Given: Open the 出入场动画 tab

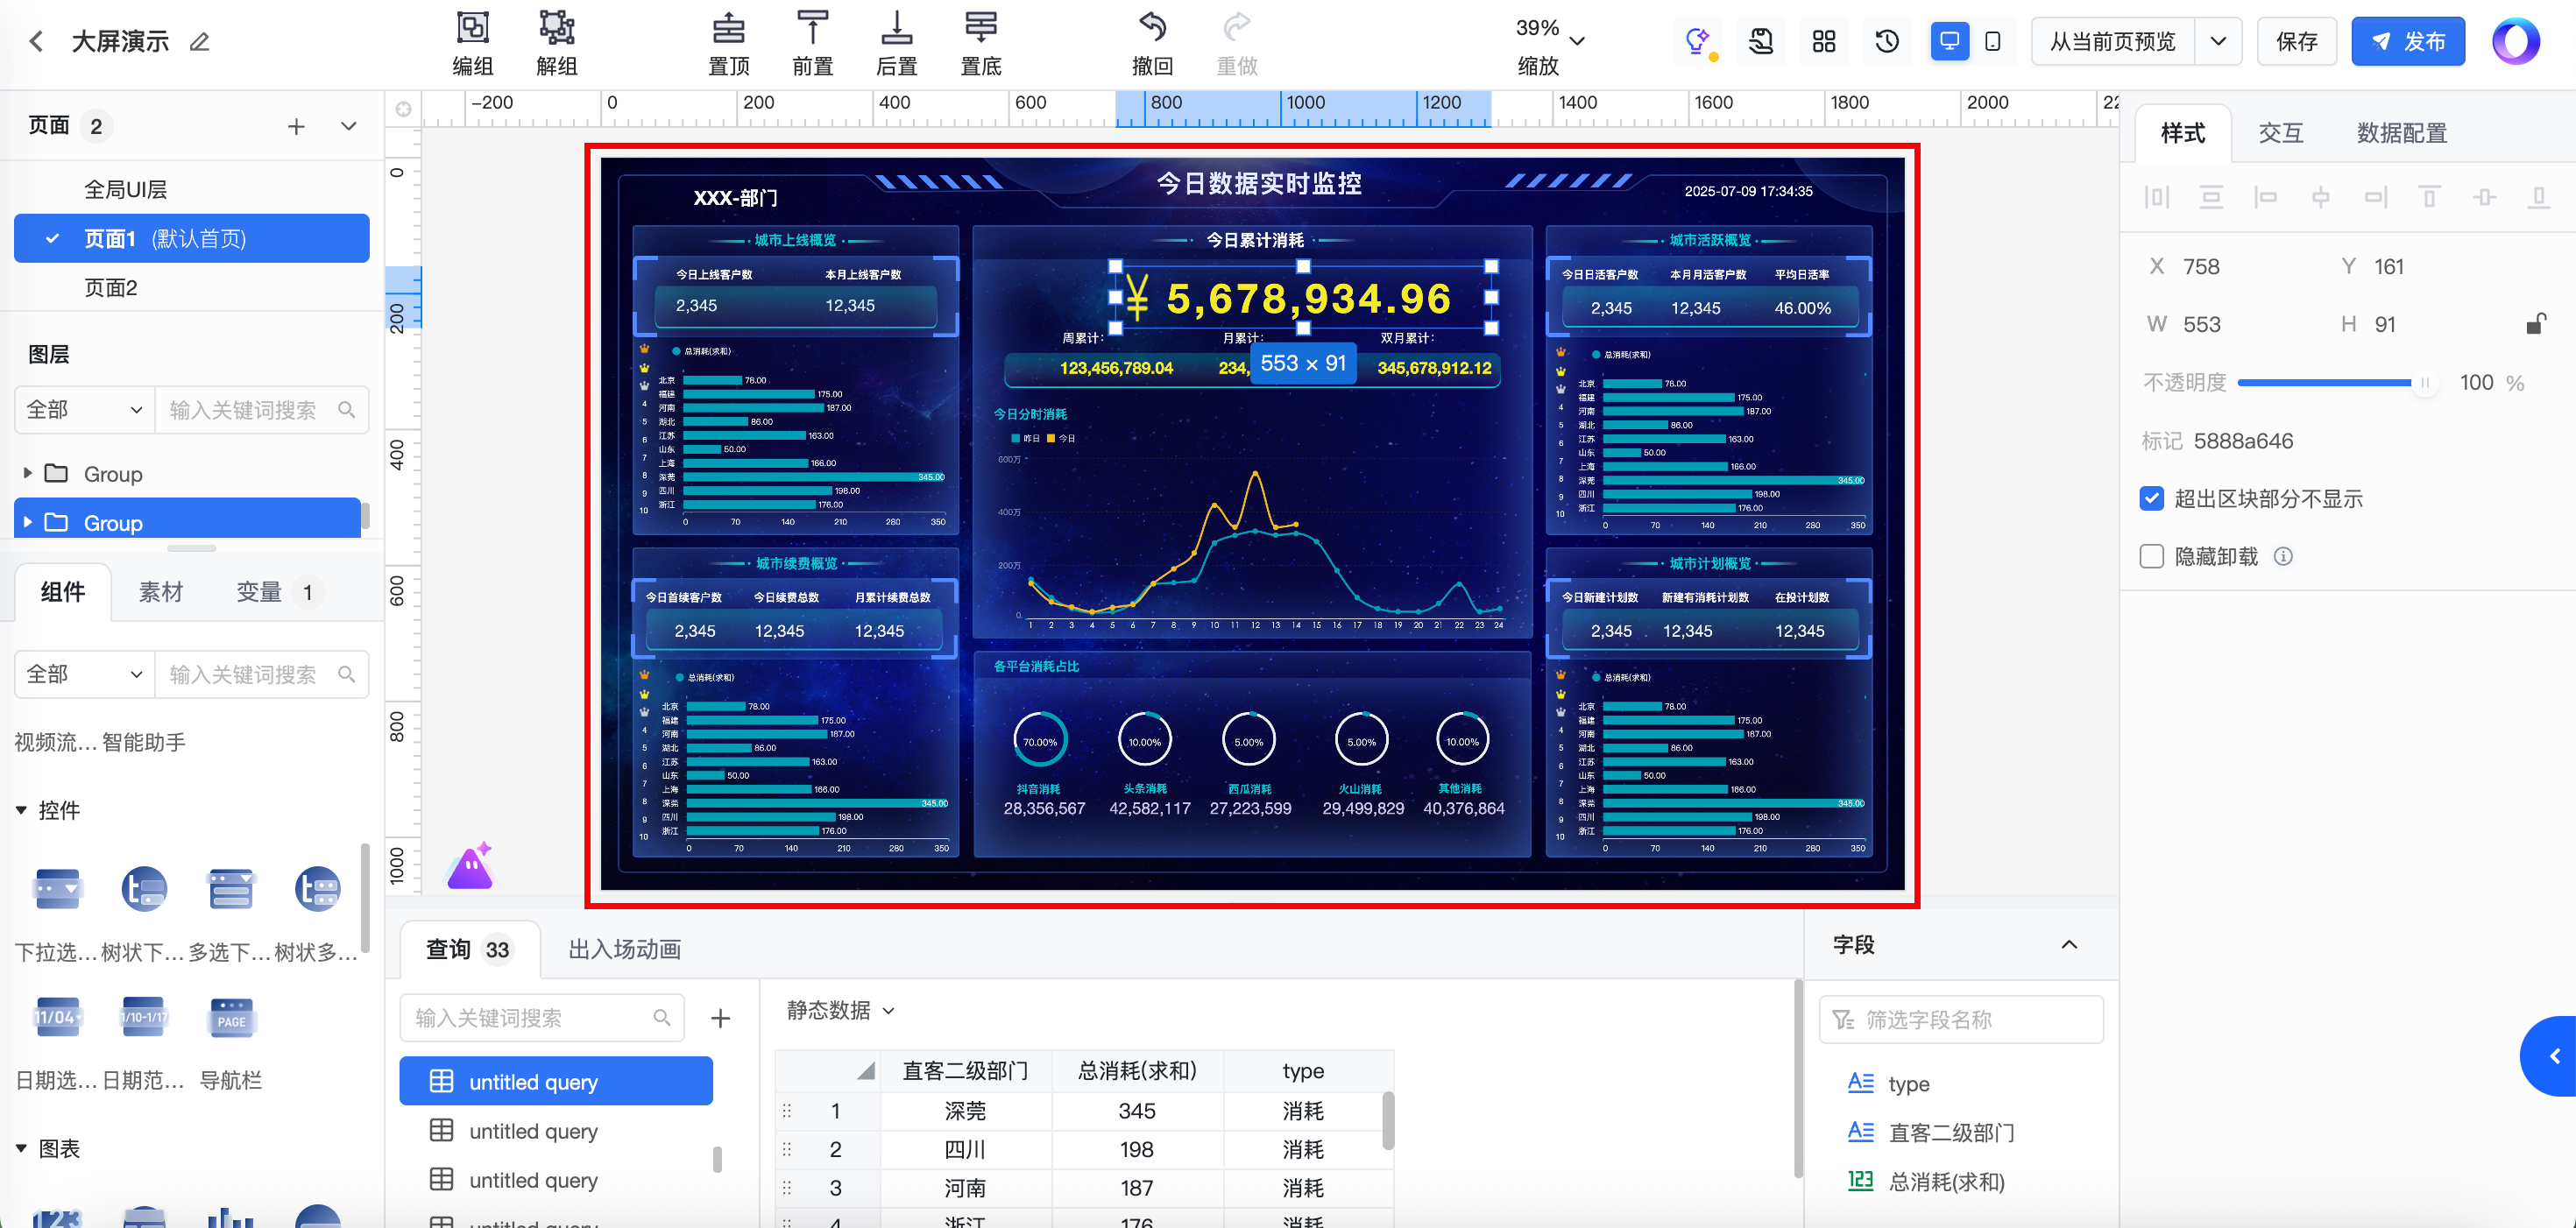Looking at the screenshot, I should [x=624, y=949].
